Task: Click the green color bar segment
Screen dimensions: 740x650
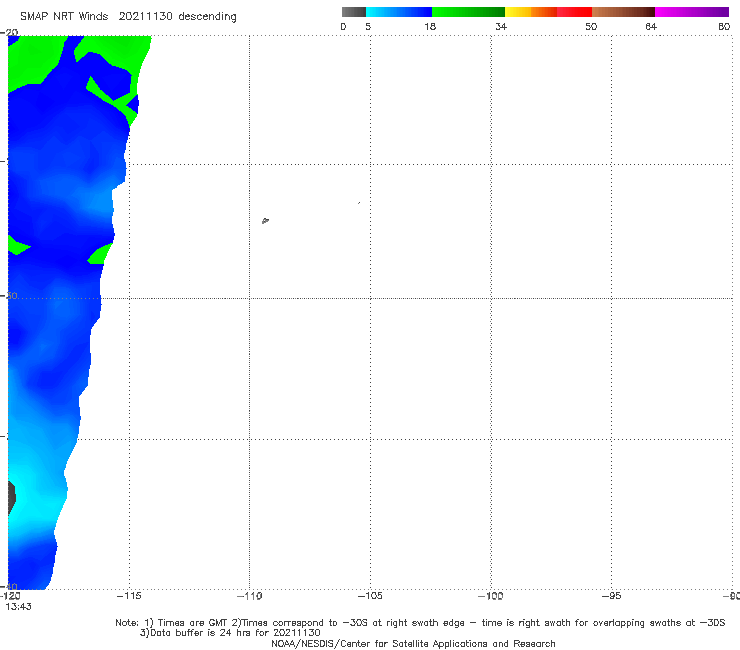Action: [468, 12]
